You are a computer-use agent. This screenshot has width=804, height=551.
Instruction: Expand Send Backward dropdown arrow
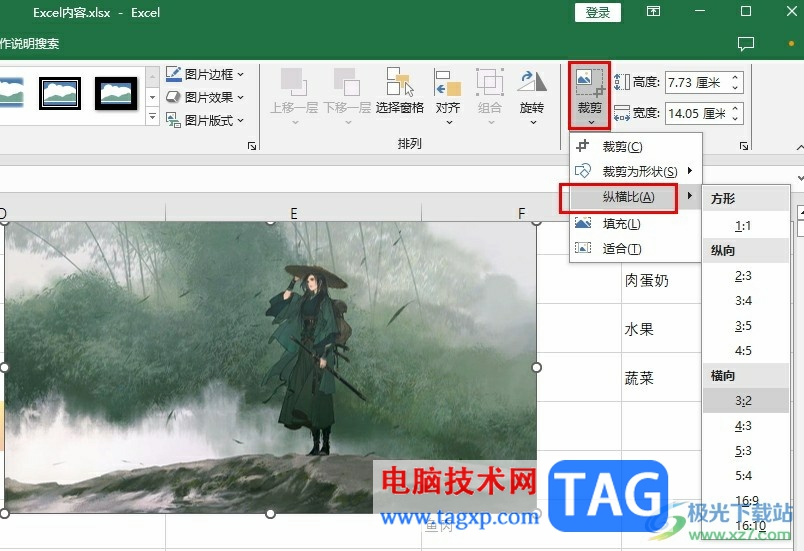[x=348, y=123]
